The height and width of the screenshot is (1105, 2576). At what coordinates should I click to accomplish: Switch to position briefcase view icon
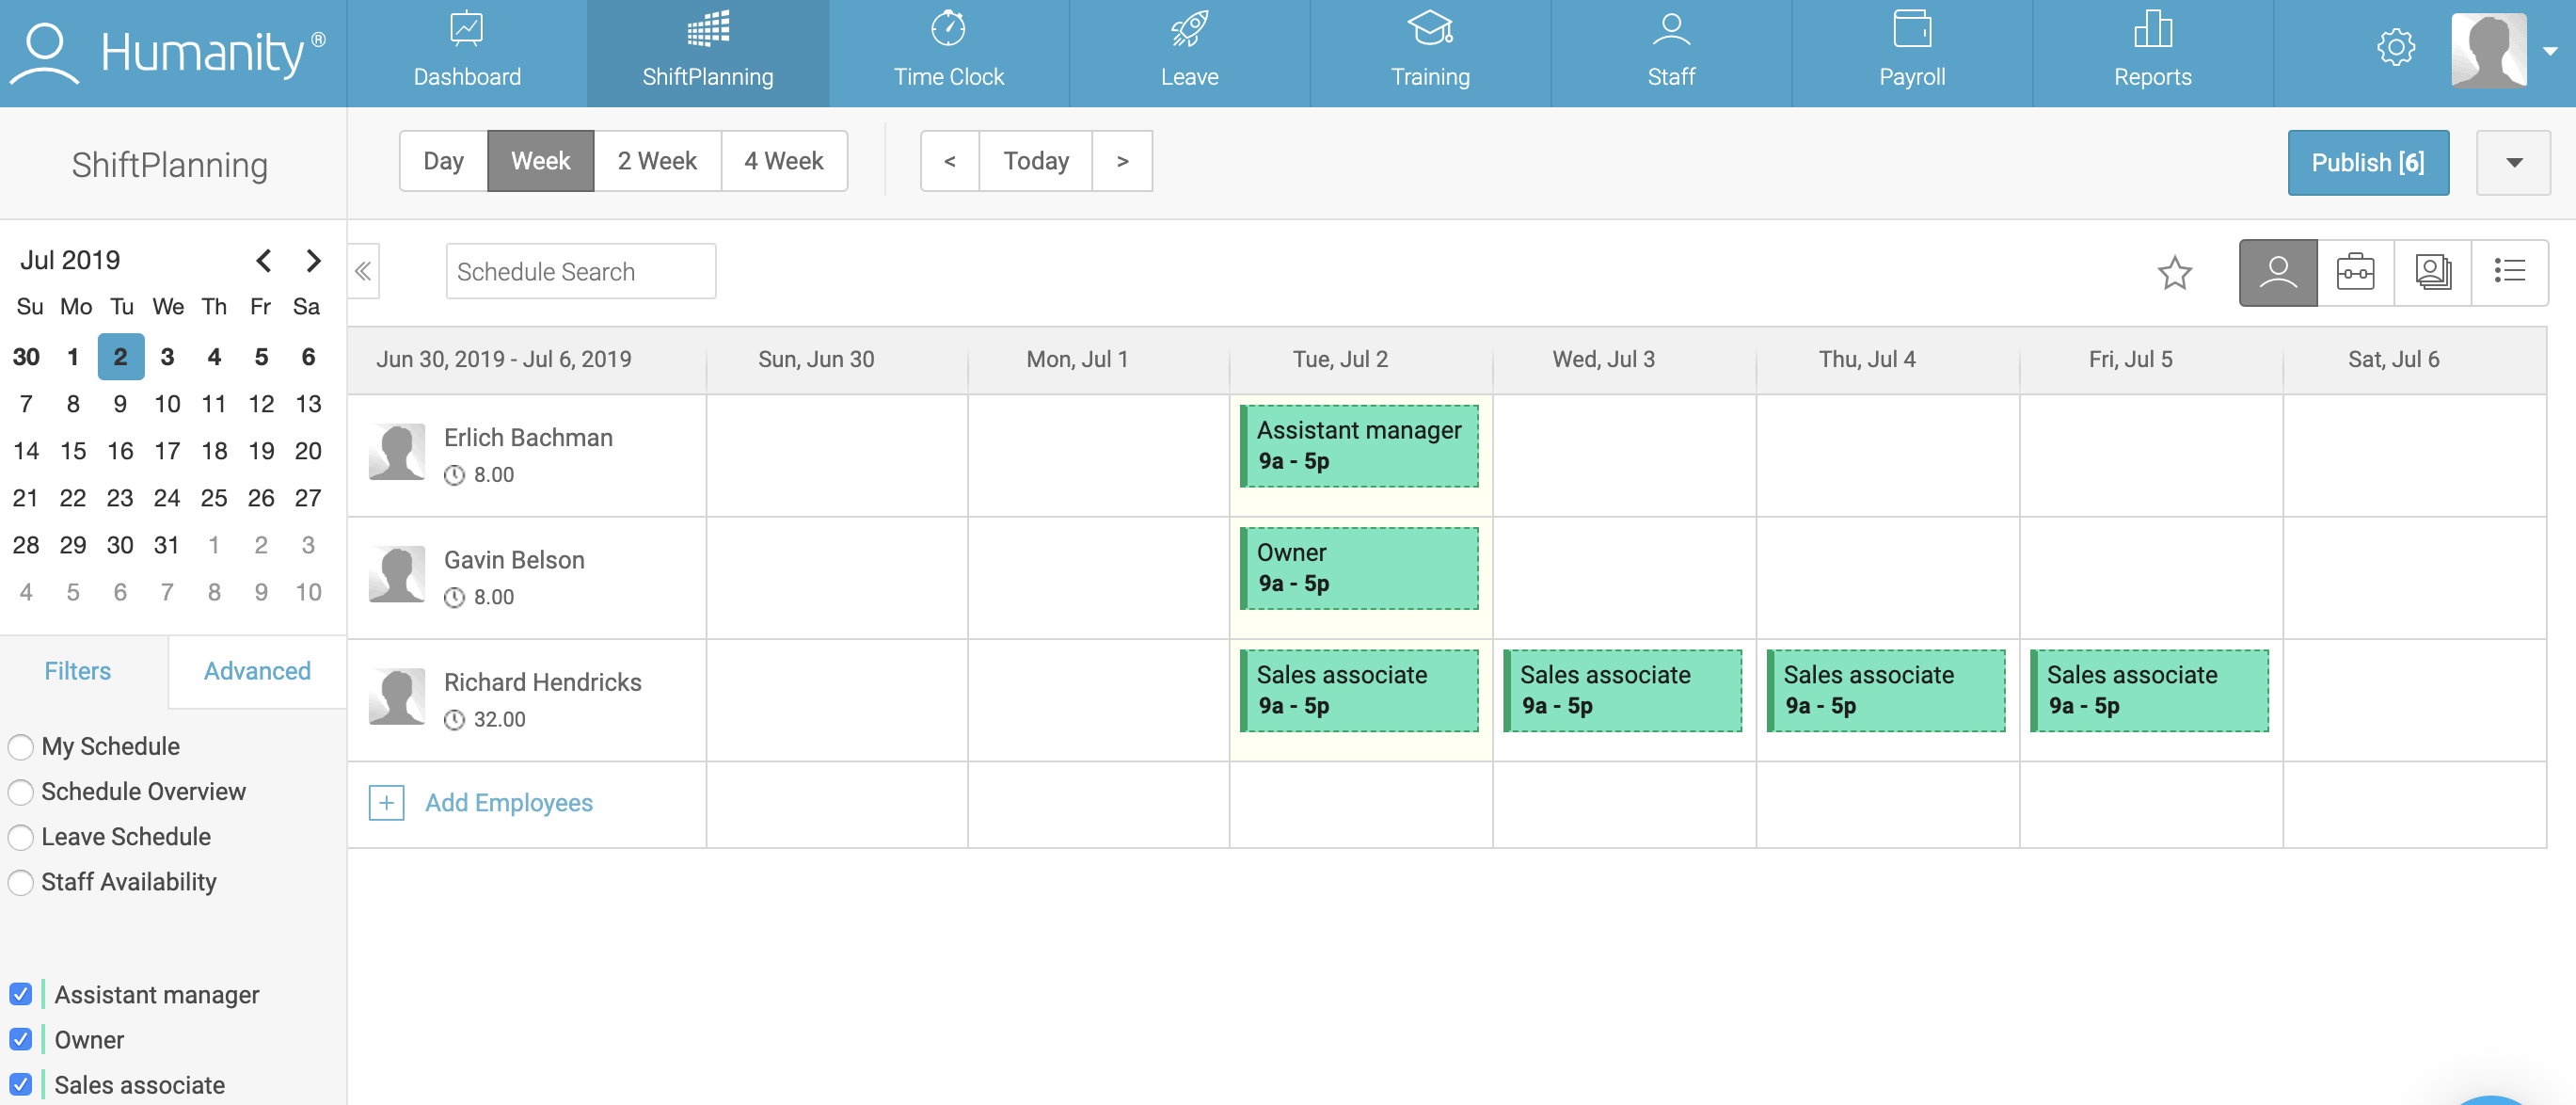click(x=2354, y=272)
